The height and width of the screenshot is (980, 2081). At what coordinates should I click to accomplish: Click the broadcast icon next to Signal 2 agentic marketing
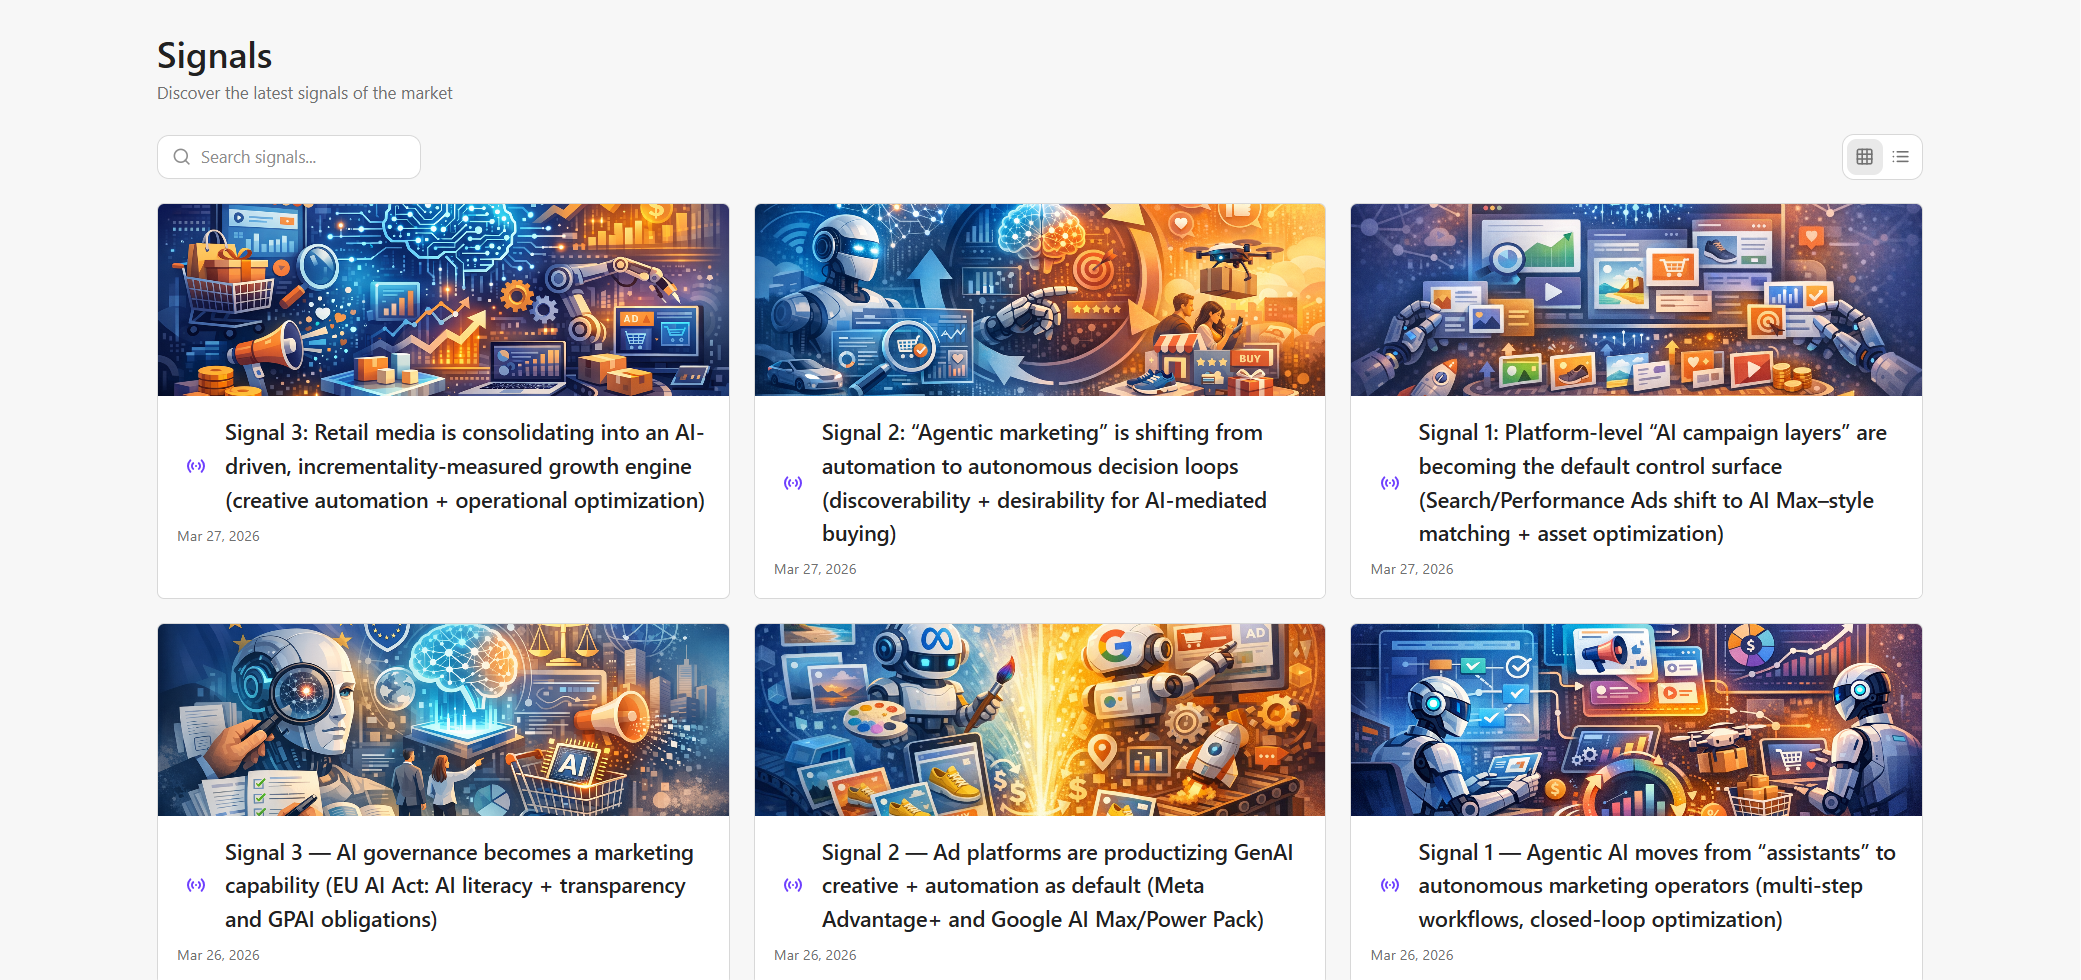tap(792, 482)
